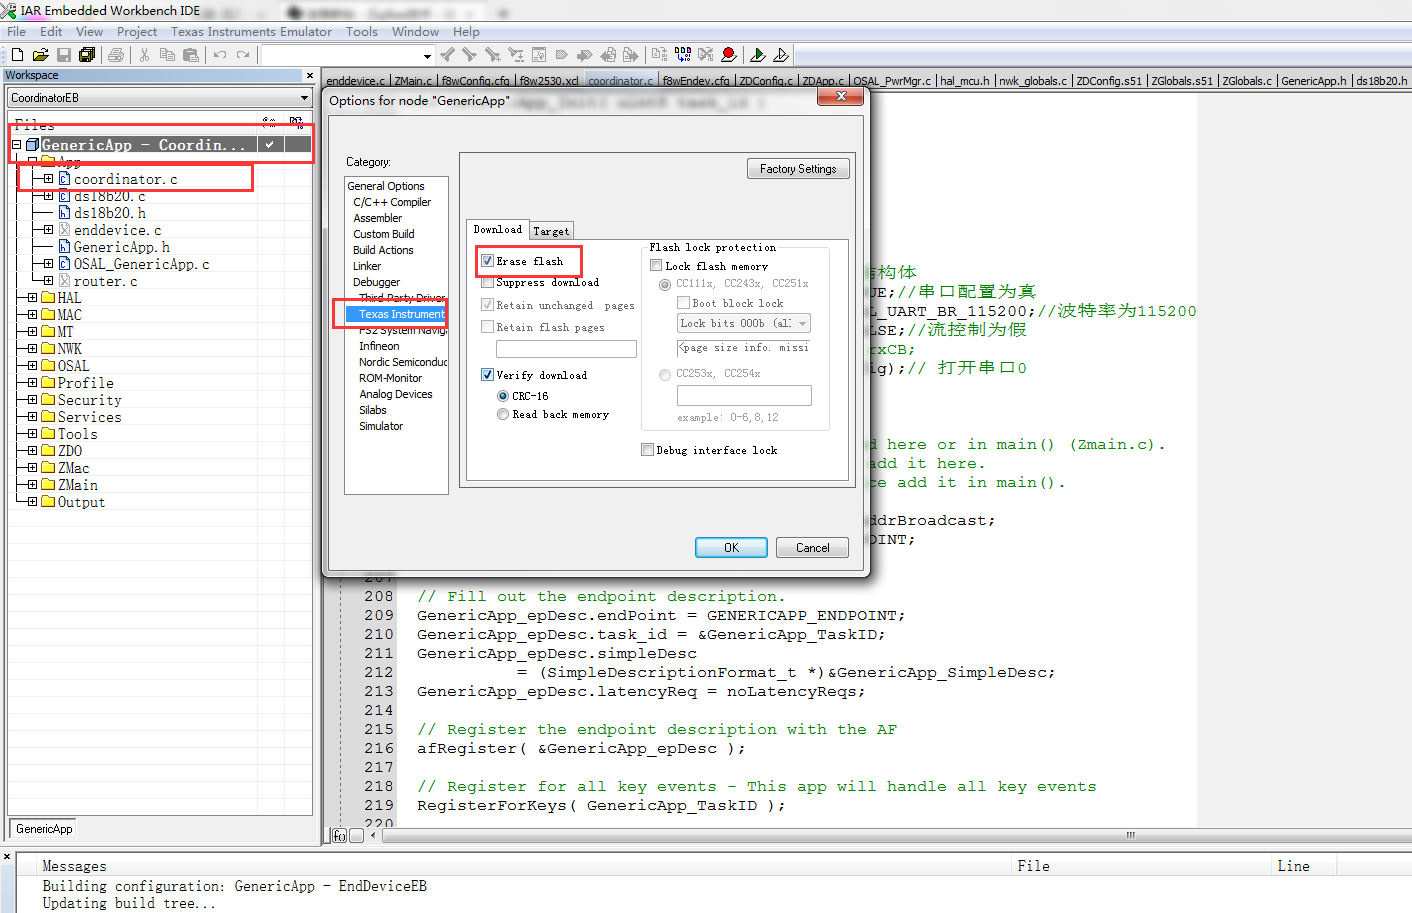Screen dimensions: 1412x913
Task: Select the Debugger category
Action: coord(376,282)
